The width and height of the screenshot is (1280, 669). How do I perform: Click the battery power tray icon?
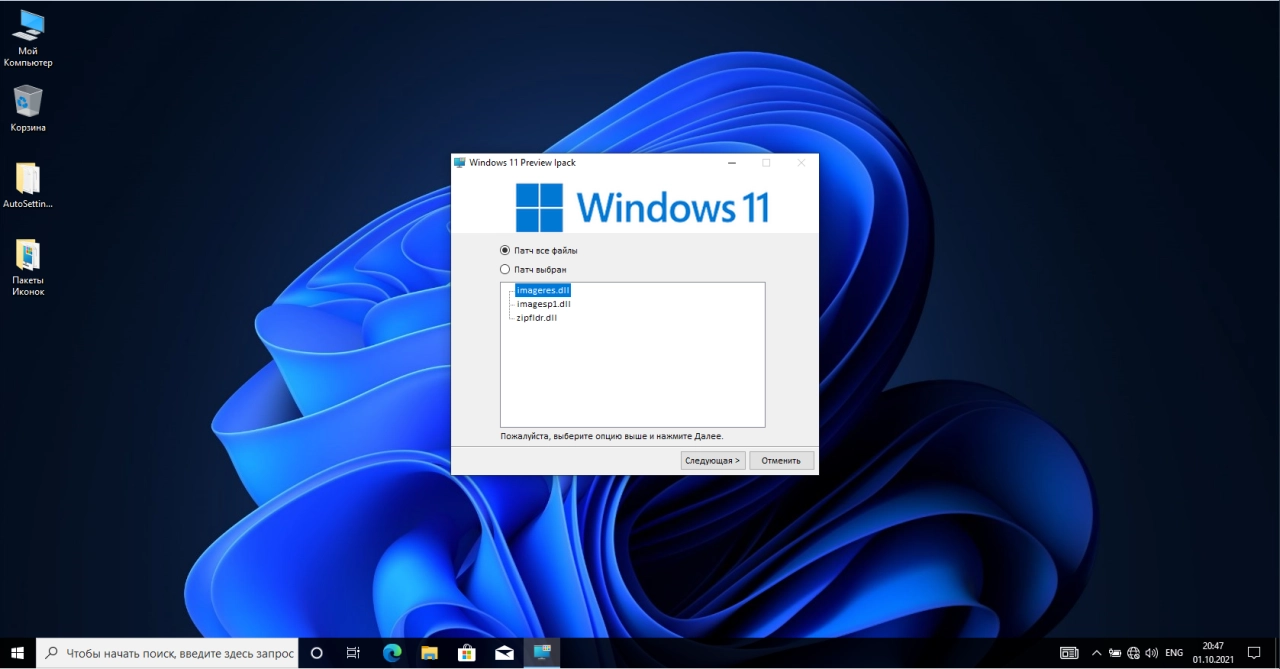coord(1115,653)
